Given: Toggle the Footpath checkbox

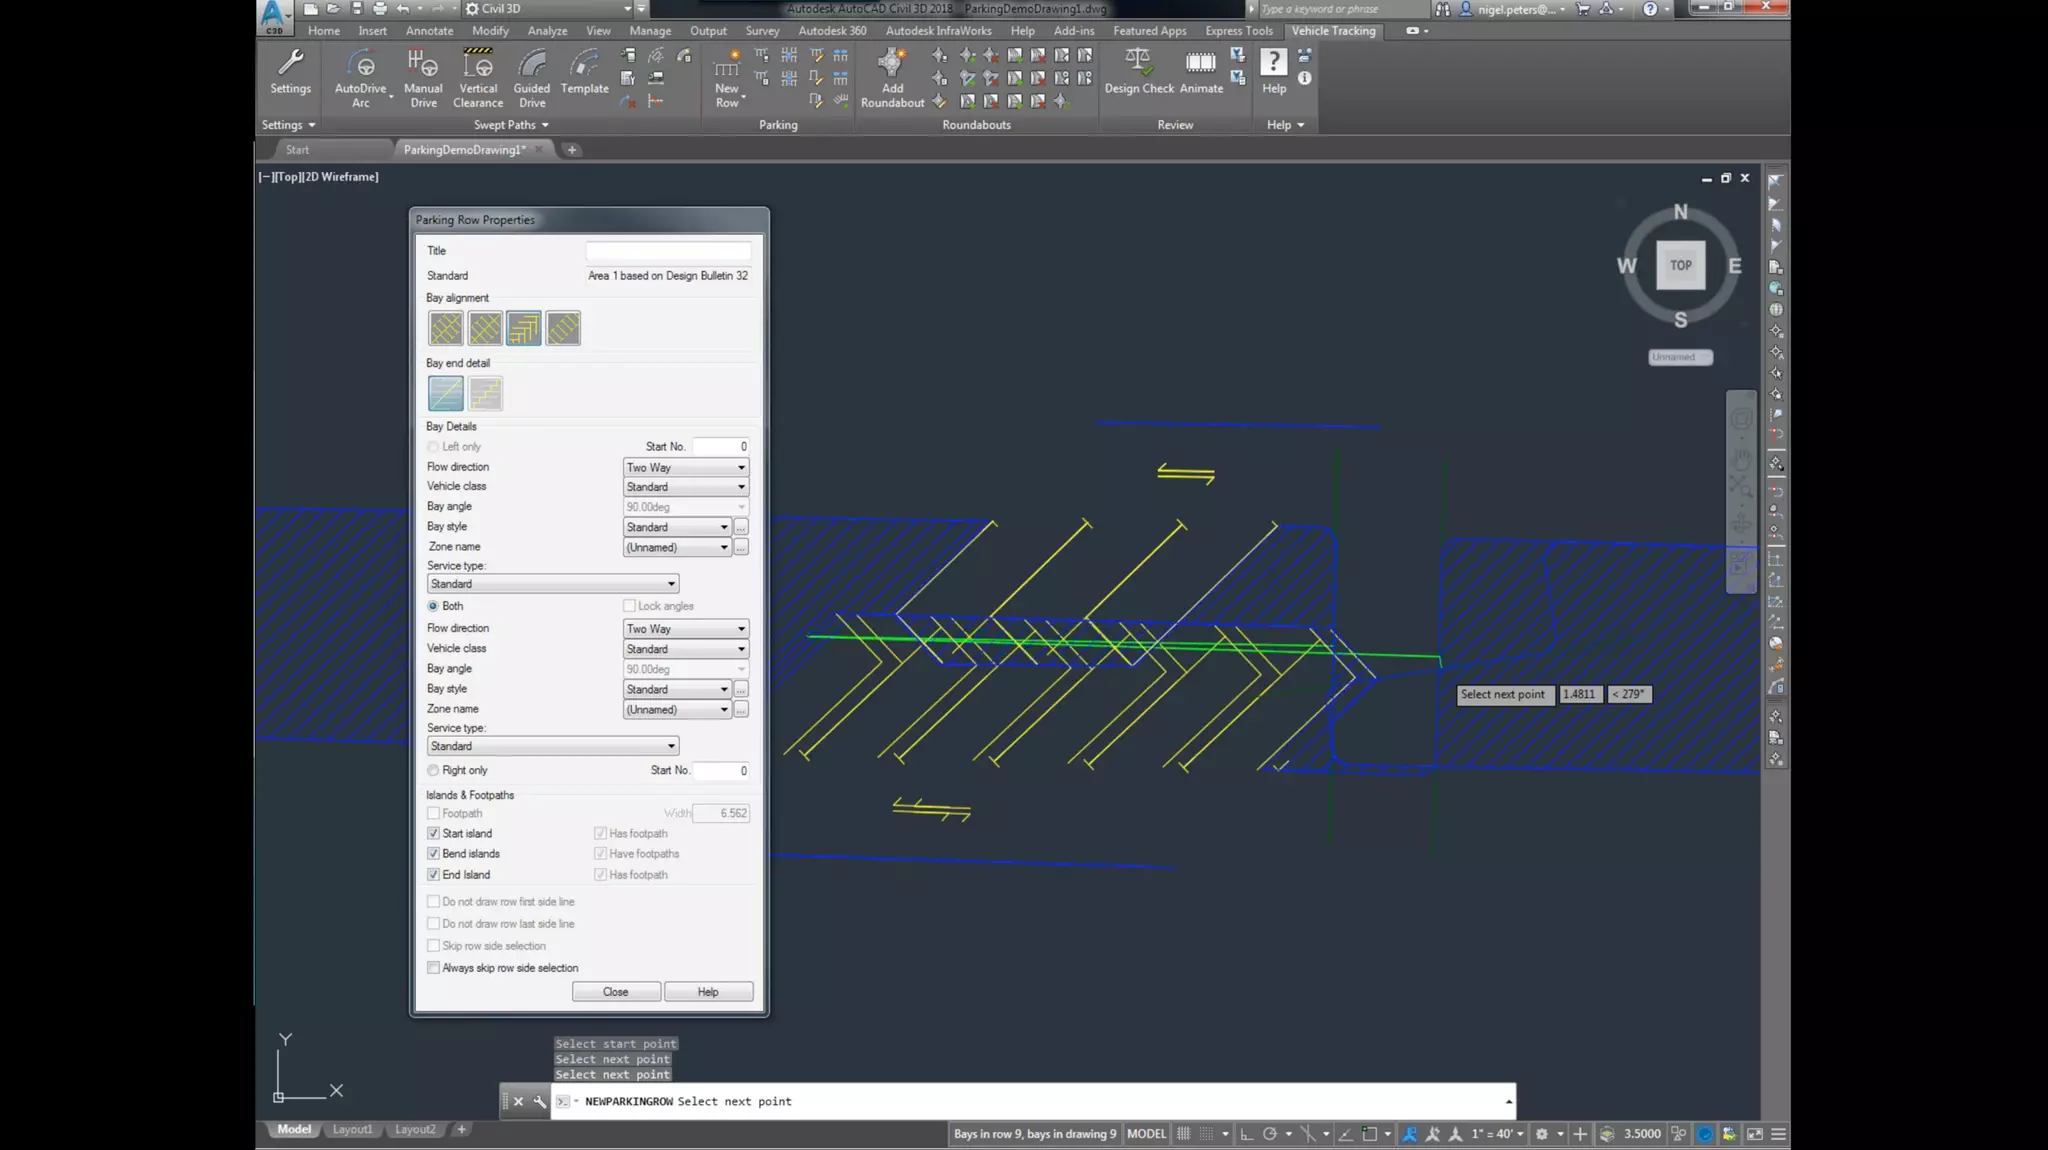Looking at the screenshot, I should pos(433,813).
